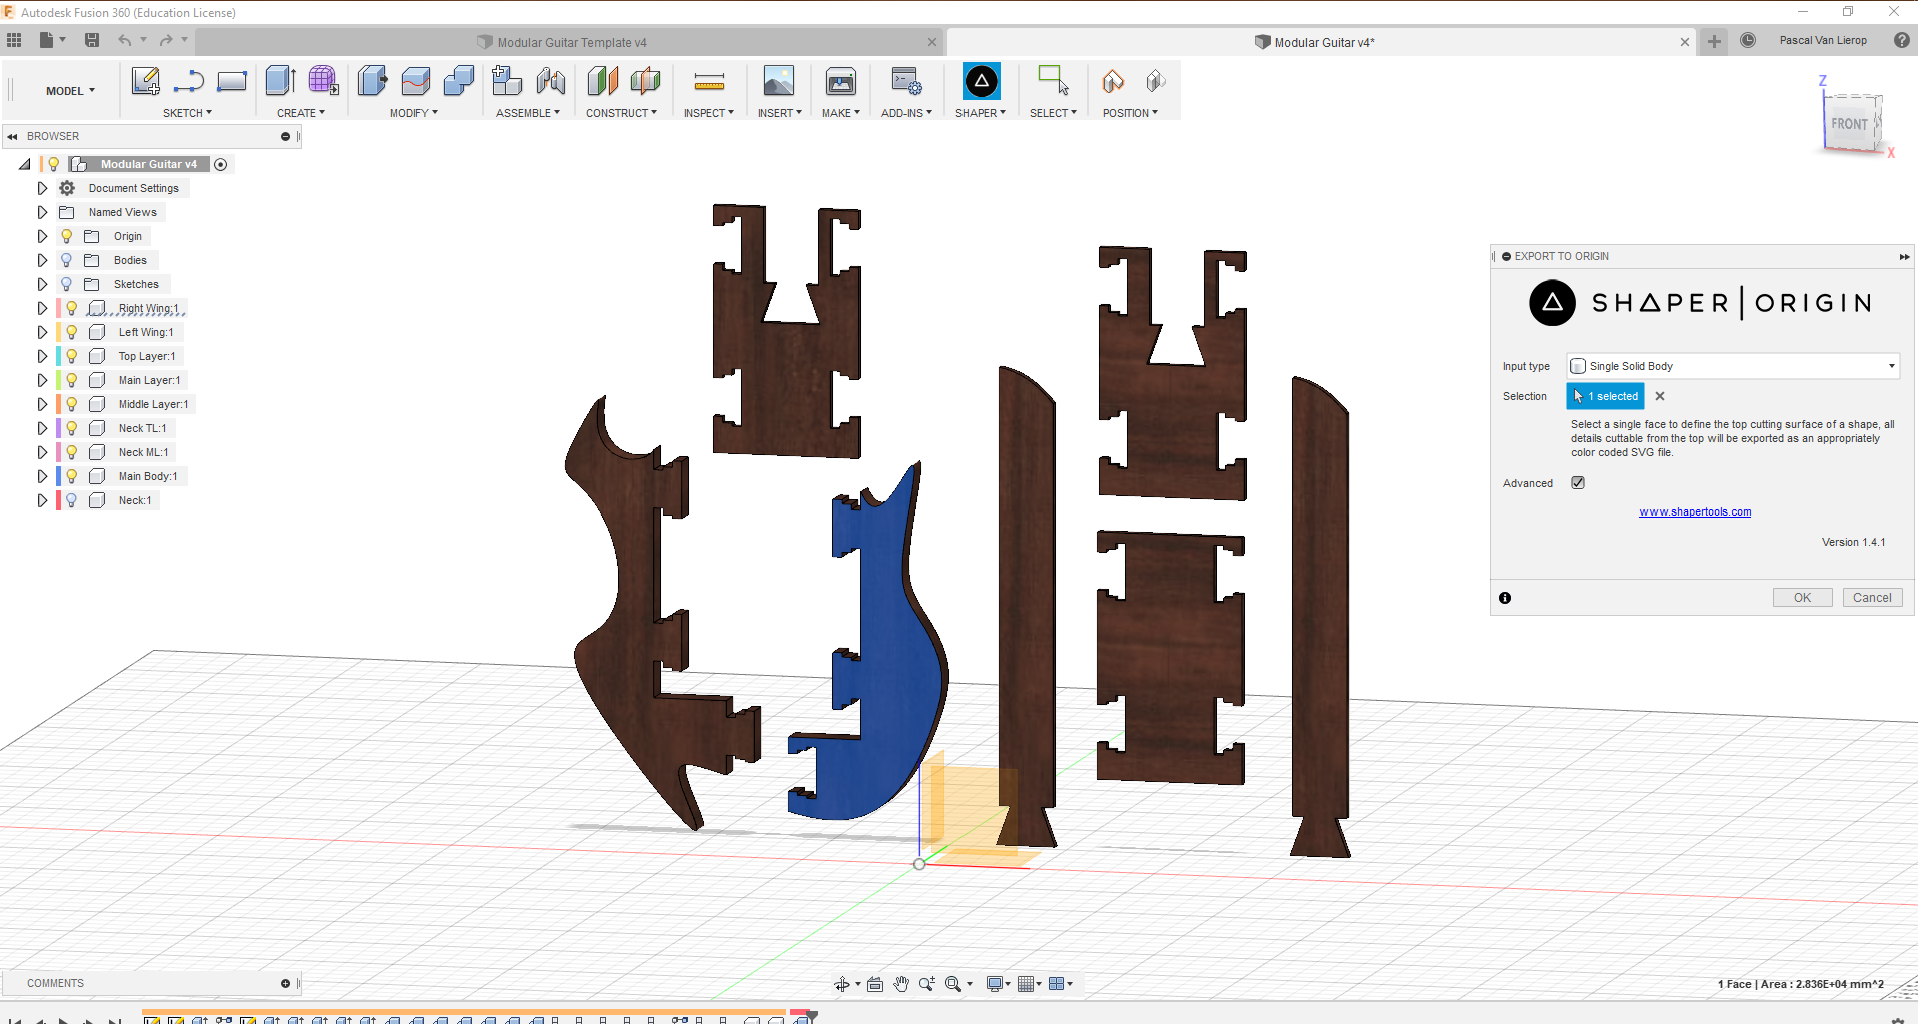This screenshot has width=1918, height=1024.
Task: Select the Press Pull icon under Modify
Action: 372,82
